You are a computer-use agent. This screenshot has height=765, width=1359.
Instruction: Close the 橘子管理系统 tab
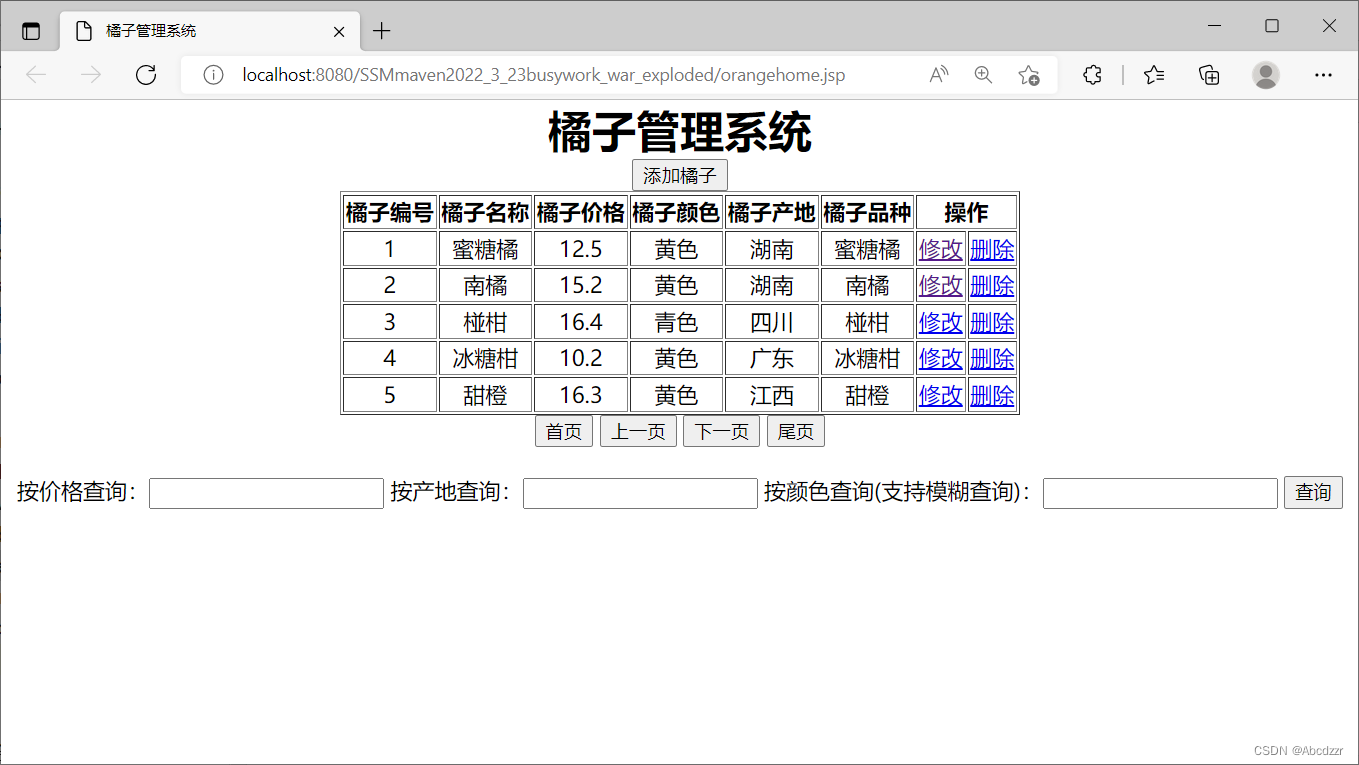click(x=339, y=31)
